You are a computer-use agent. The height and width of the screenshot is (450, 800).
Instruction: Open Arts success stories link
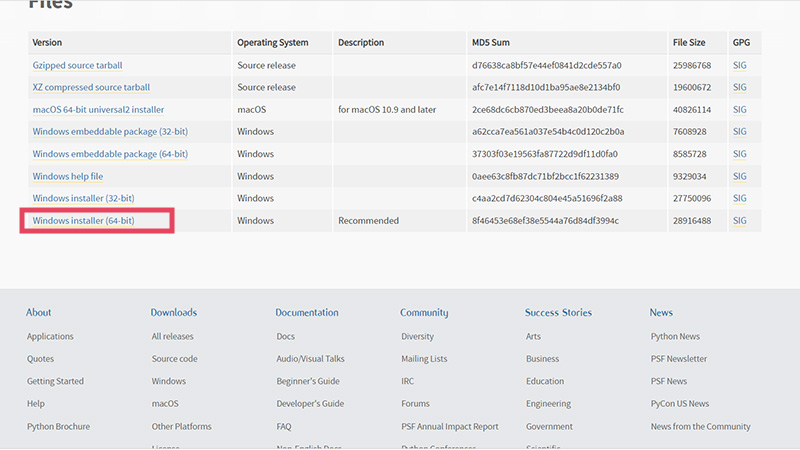click(533, 337)
